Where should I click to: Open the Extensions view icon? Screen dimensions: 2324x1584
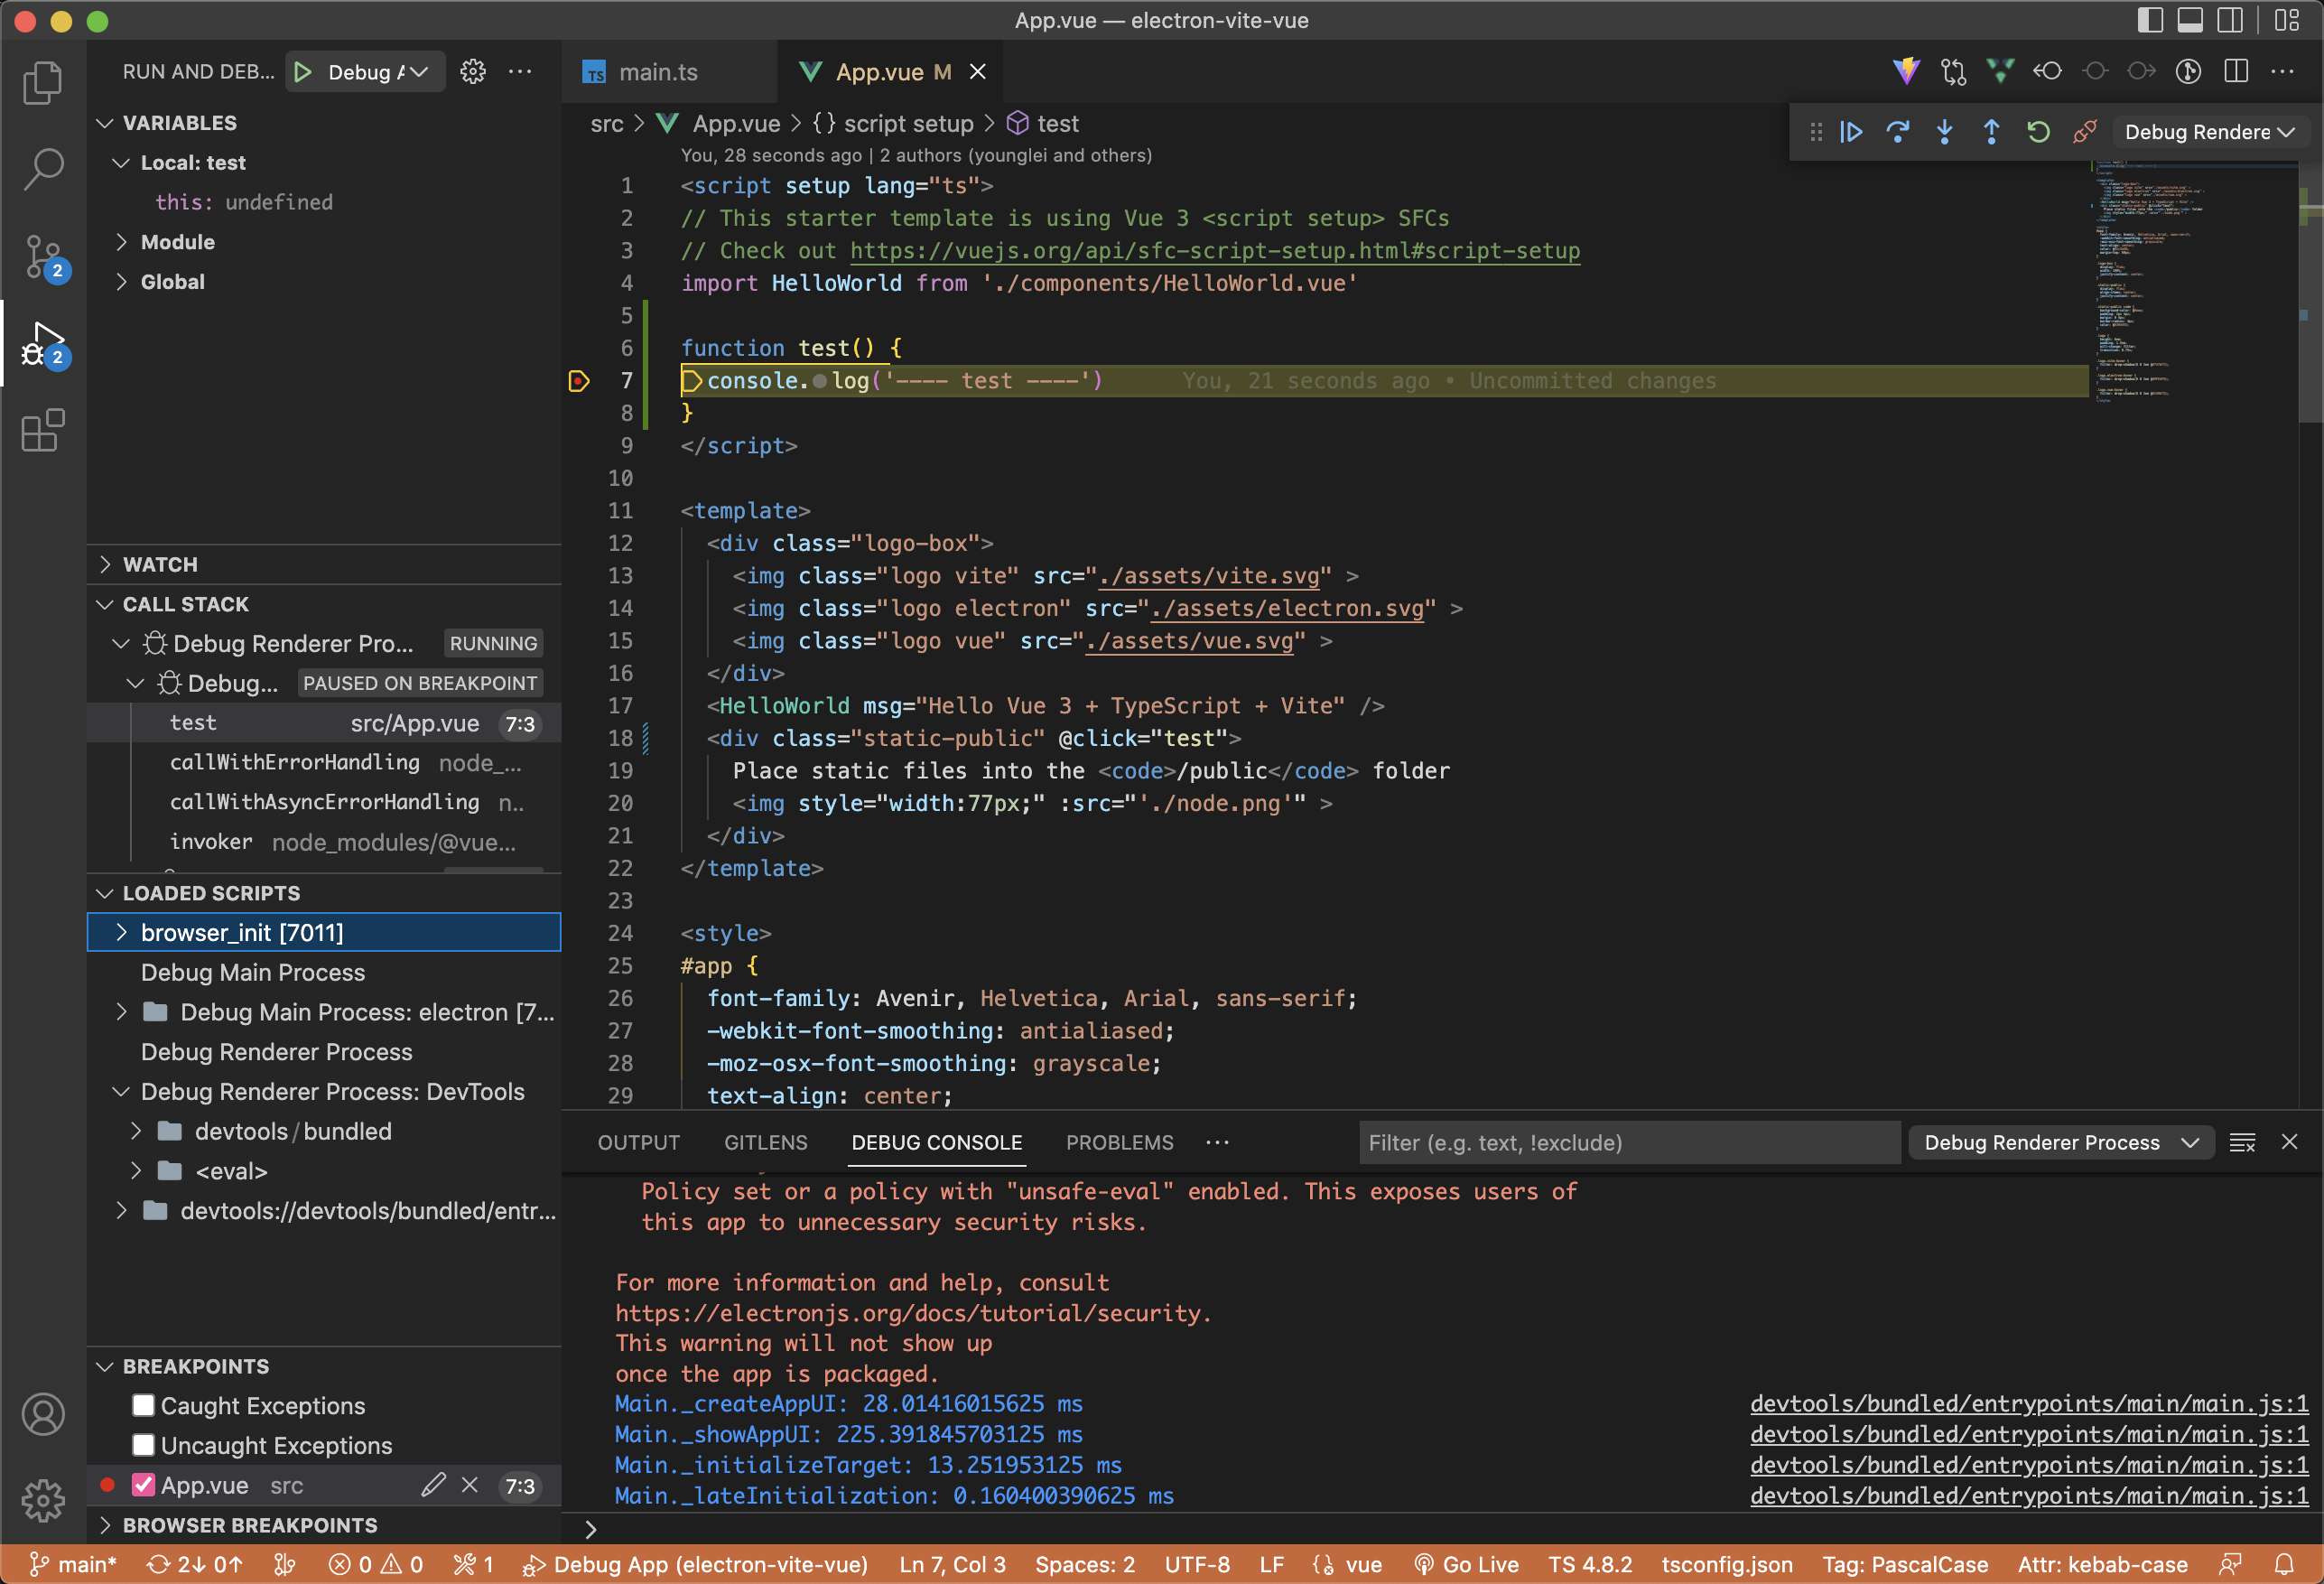click(43, 430)
